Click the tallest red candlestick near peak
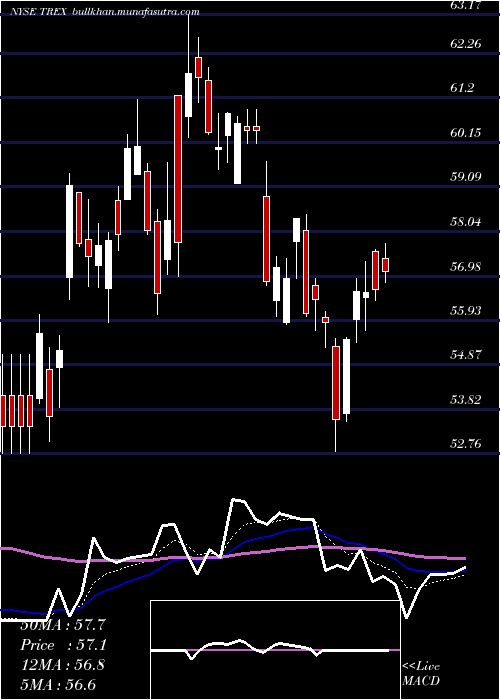Viewport: 500px width, 700px height. pos(178,169)
